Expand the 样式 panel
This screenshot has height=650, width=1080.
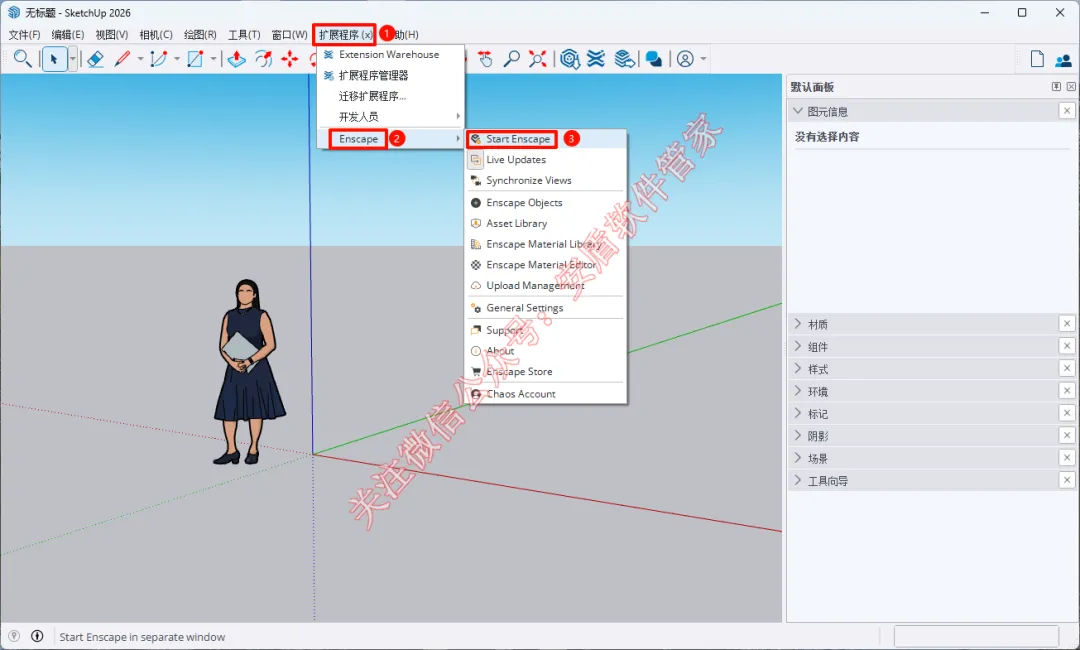pyautogui.click(x=798, y=368)
